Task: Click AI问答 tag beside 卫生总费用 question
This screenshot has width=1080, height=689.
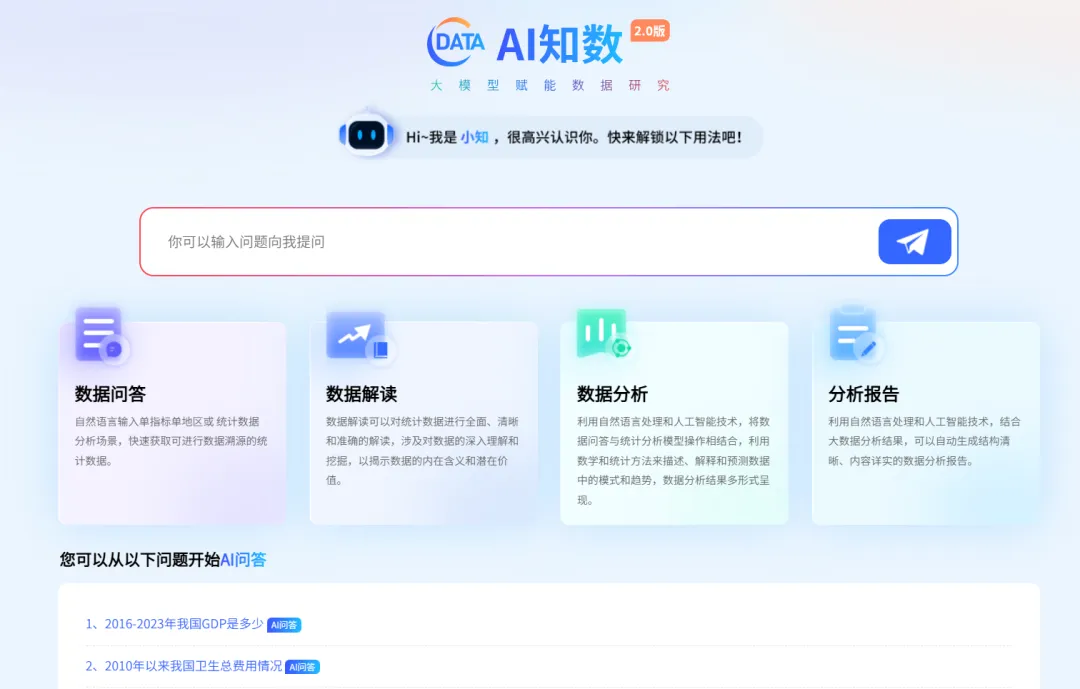Action: pyautogui.click(x=302, y=667)
